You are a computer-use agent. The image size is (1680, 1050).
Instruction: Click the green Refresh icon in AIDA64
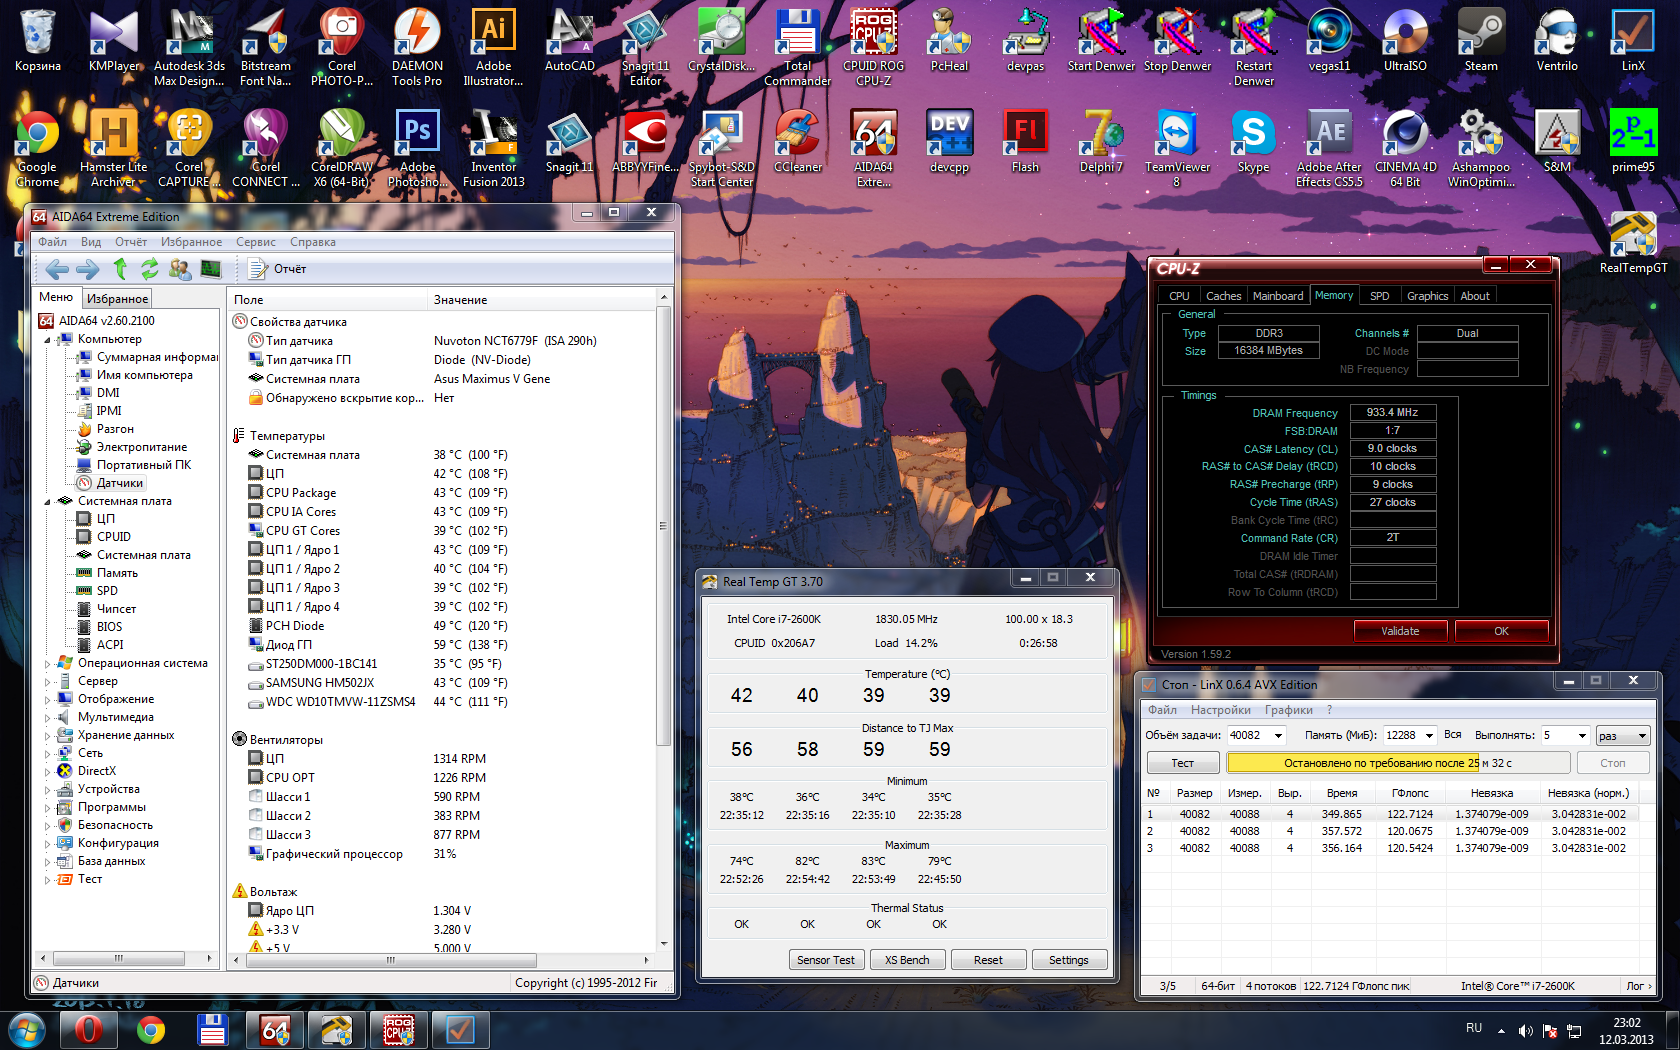click(x=150, y=269)
